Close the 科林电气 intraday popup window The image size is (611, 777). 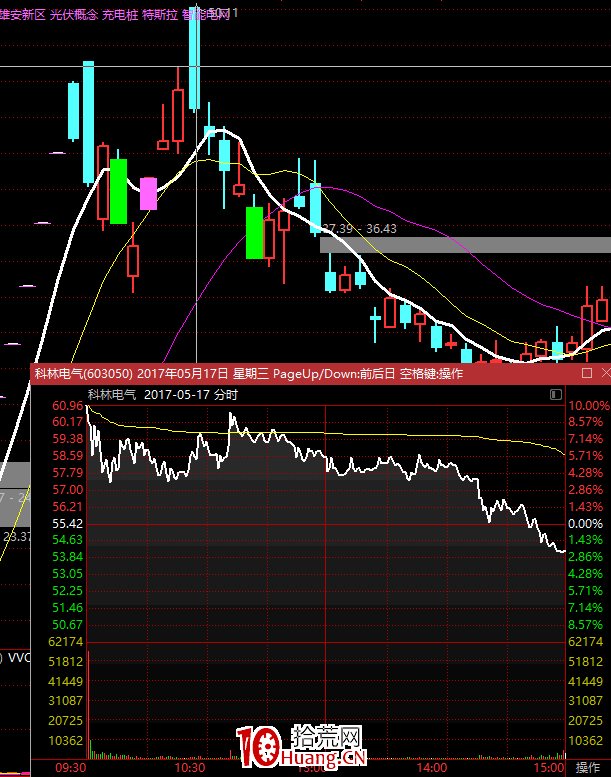pos(606,373)
